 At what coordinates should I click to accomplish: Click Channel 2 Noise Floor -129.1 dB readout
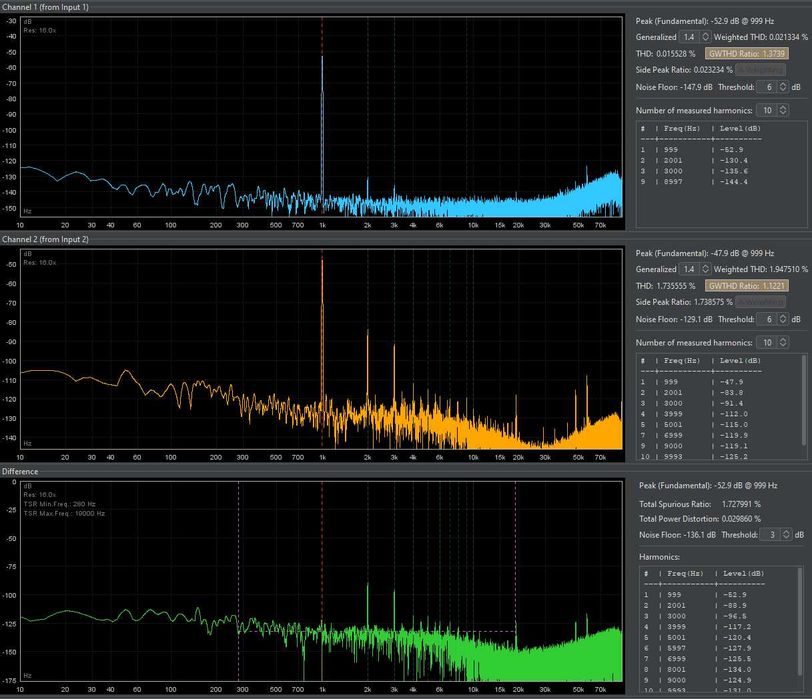[x=674, y=319]
